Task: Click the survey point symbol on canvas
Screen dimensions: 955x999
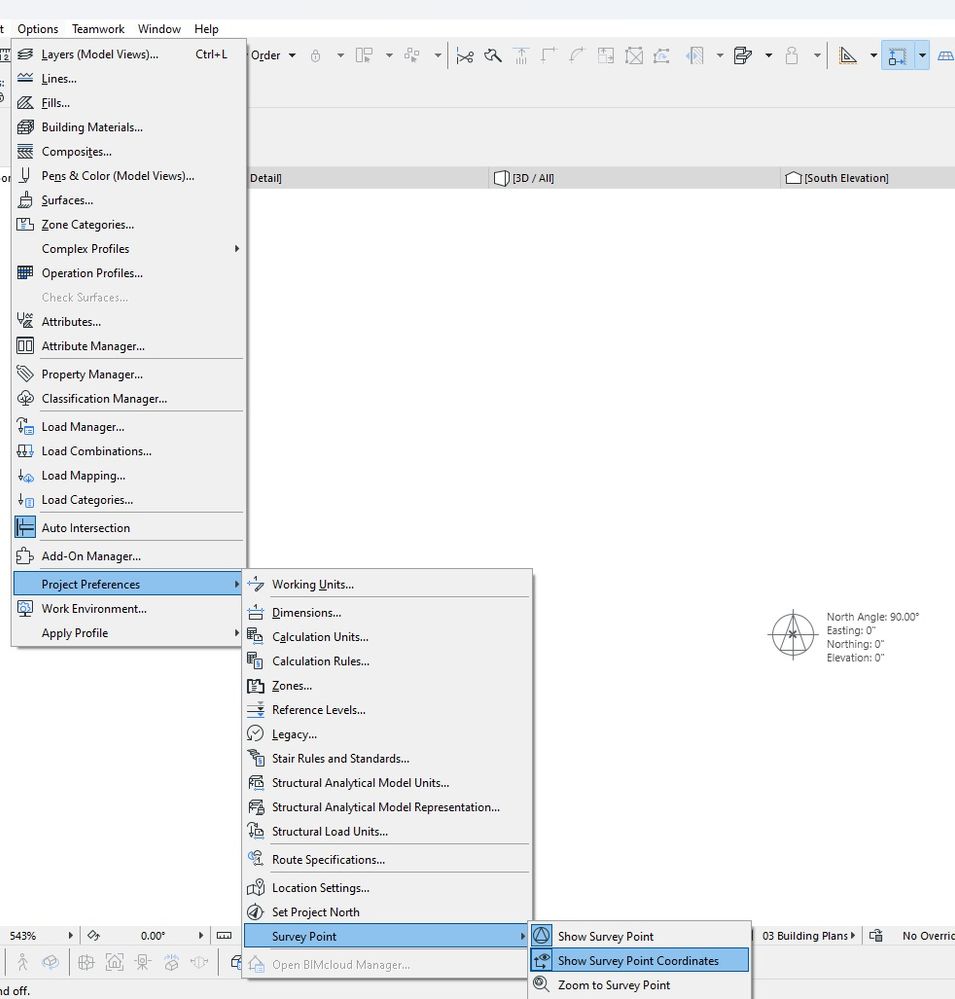Action: 793,635
